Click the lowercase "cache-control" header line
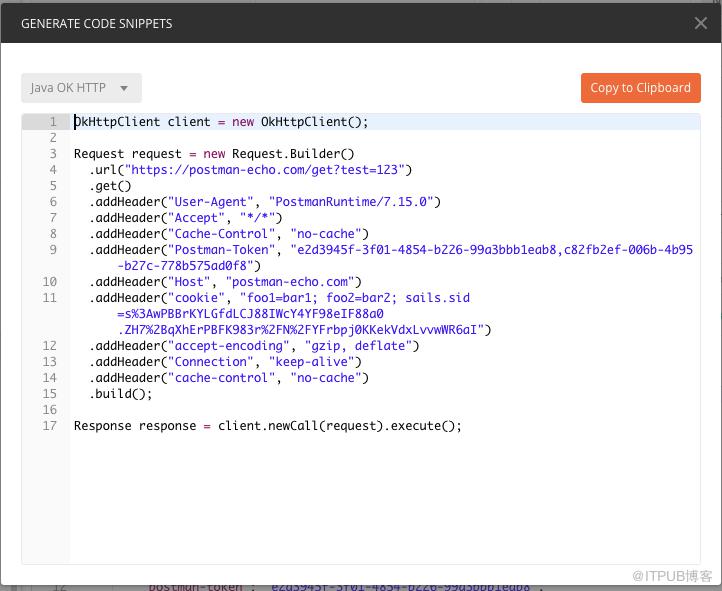 click(229, 378)
